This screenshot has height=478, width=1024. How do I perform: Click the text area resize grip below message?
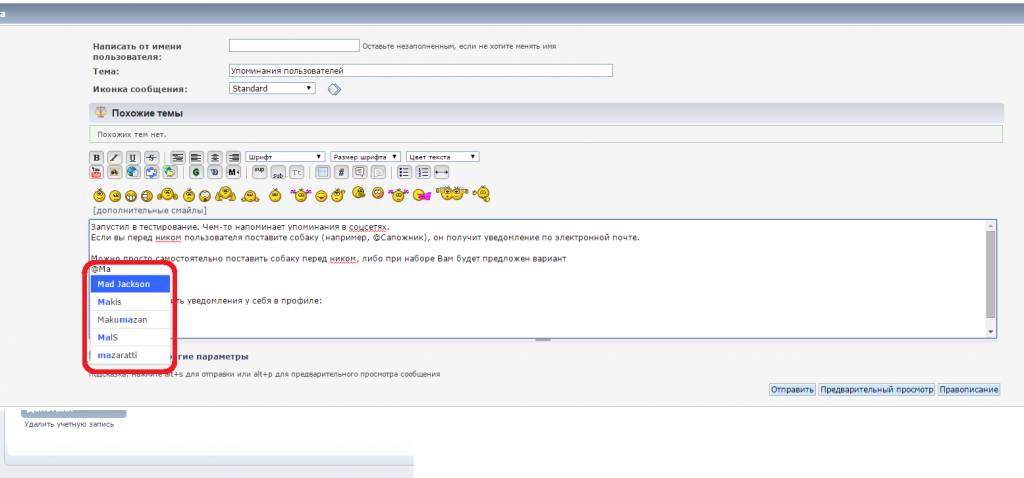click(543, 340)
